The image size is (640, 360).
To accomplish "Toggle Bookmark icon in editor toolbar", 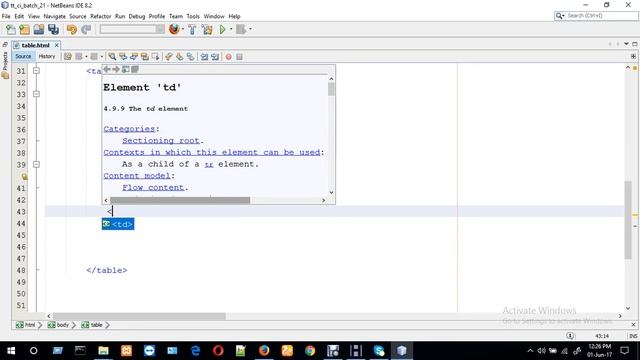I will (x=191, y=57).
